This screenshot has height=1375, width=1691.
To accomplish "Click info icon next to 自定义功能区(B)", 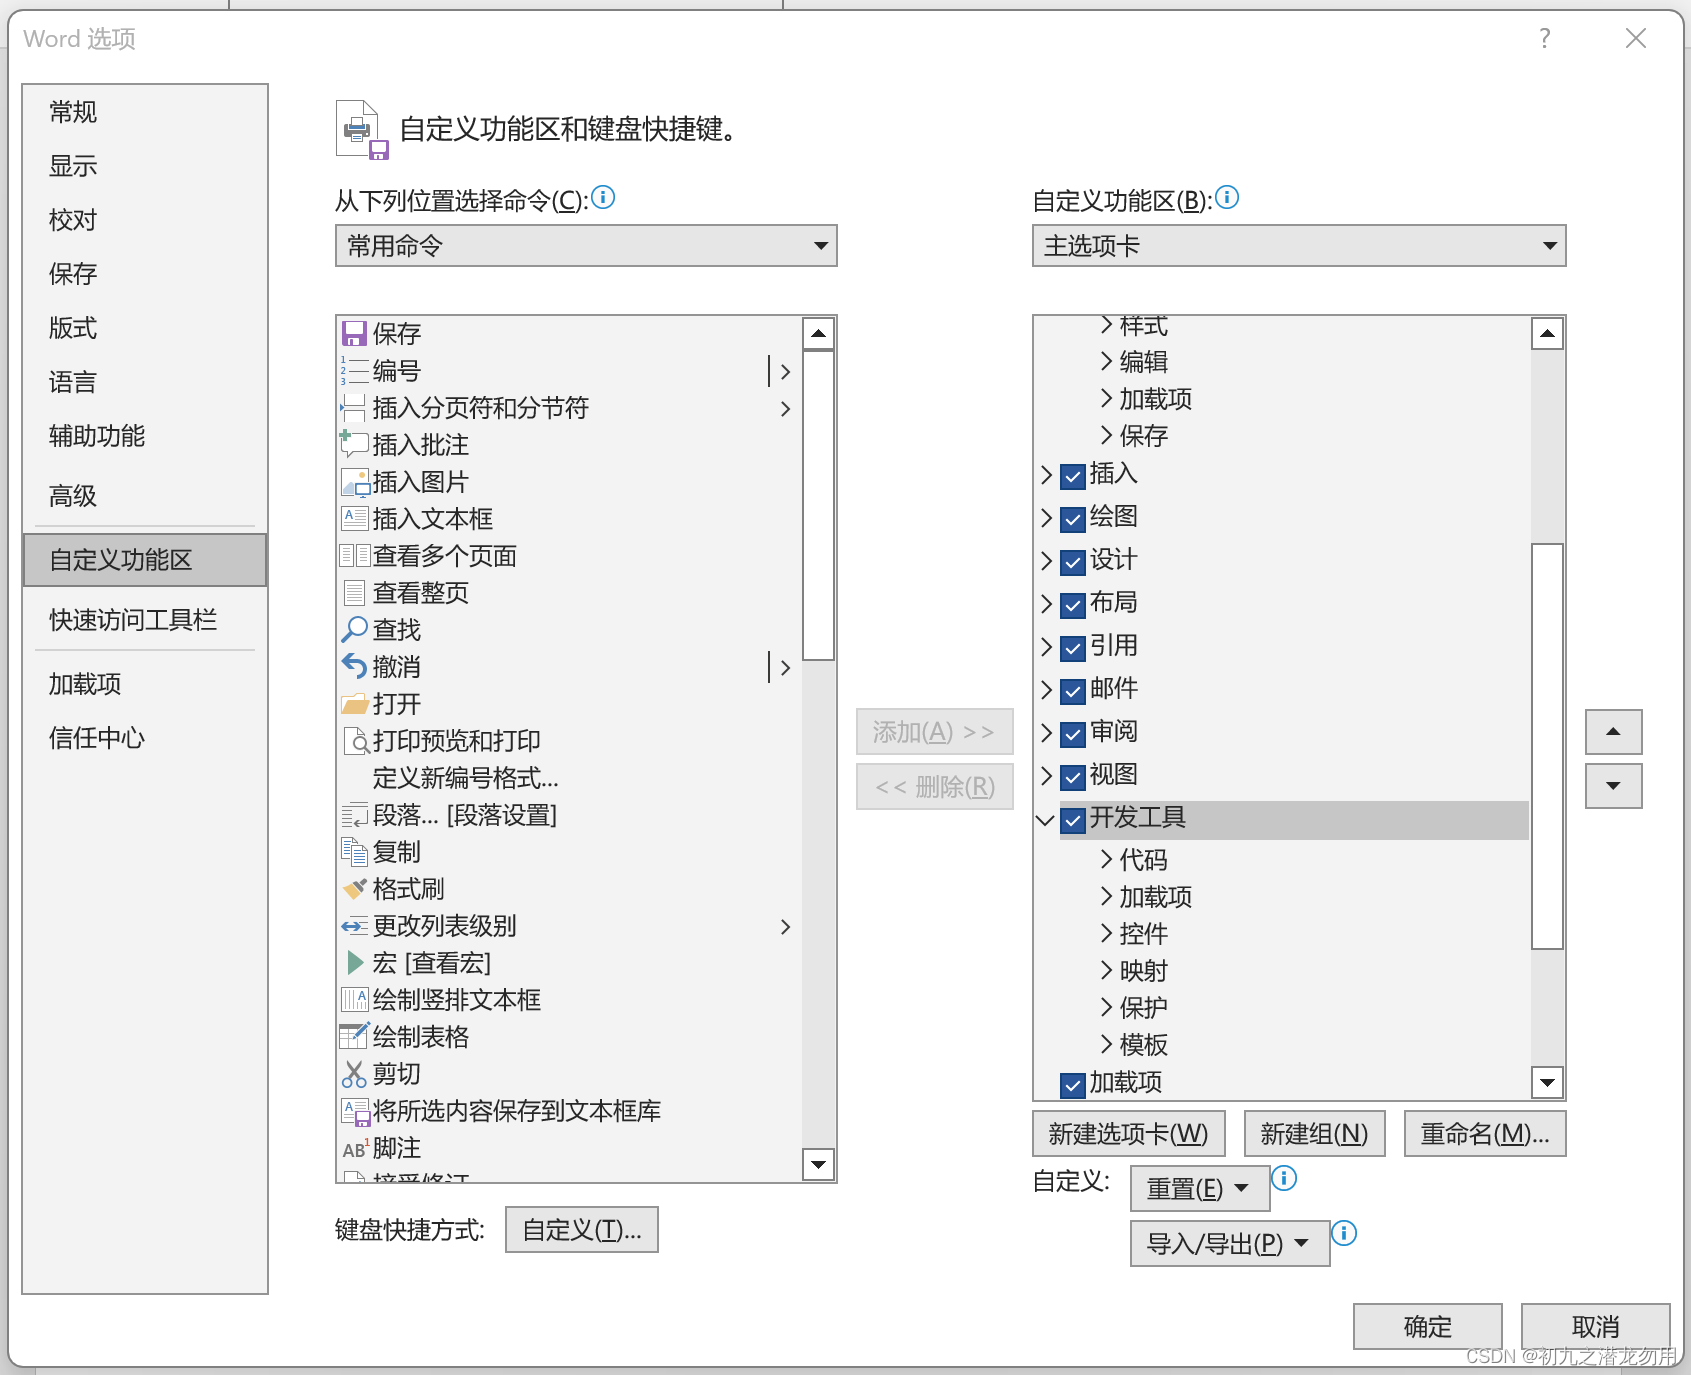I will (1227, 197).
